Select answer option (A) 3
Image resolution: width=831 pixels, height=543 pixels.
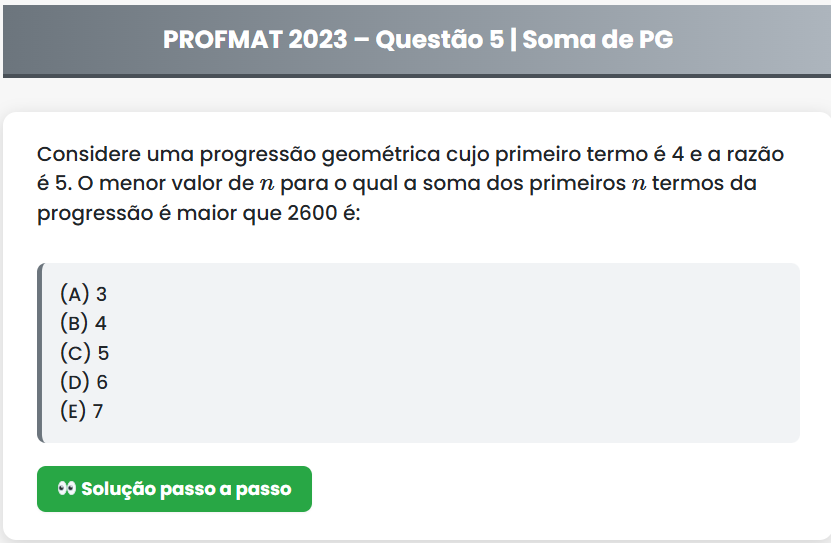[83, 294]
